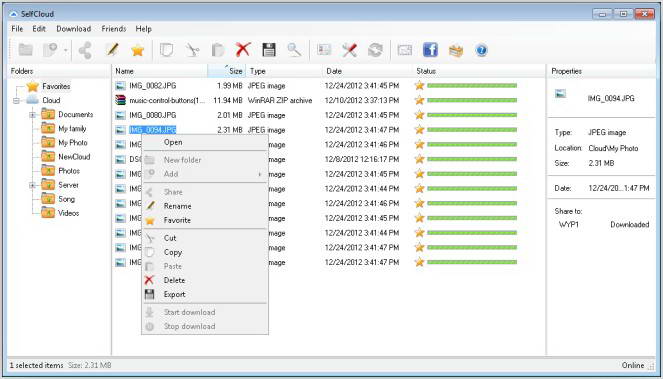Select file IMG_0080.JPG
Viewport: 663px width, 379px height.
point(153,115)
